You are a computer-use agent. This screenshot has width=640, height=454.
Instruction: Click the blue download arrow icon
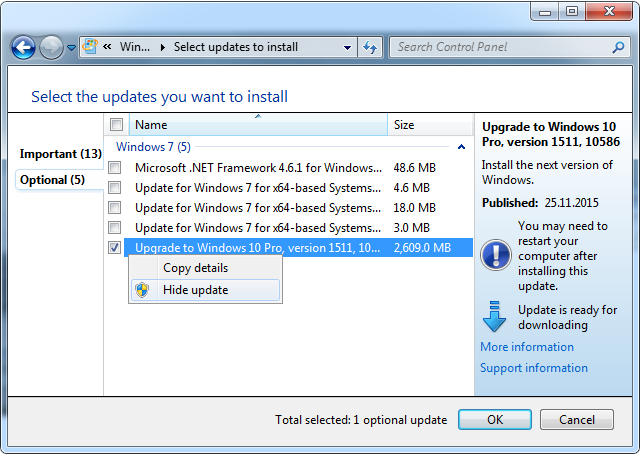(x=494, y=316)
